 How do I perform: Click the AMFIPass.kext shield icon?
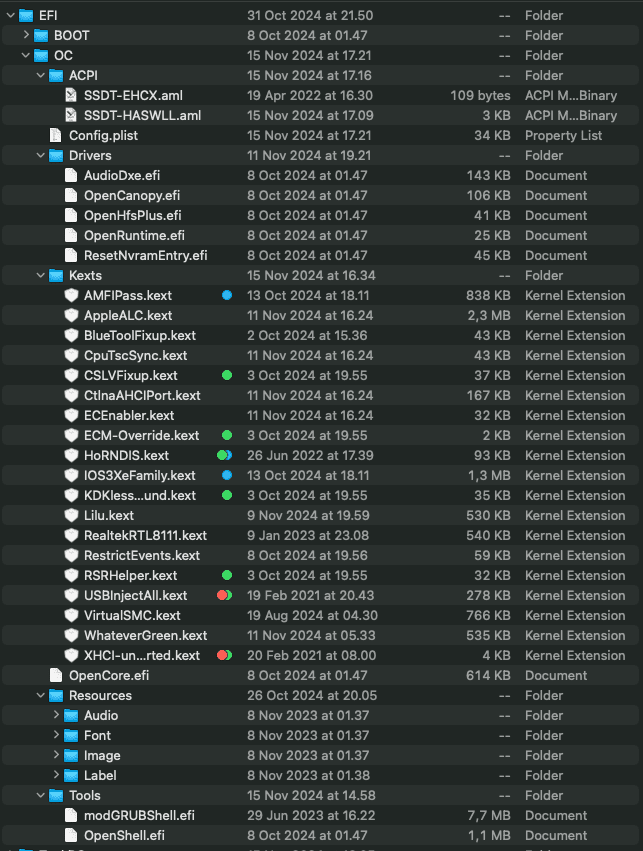(x=71, y=295)
